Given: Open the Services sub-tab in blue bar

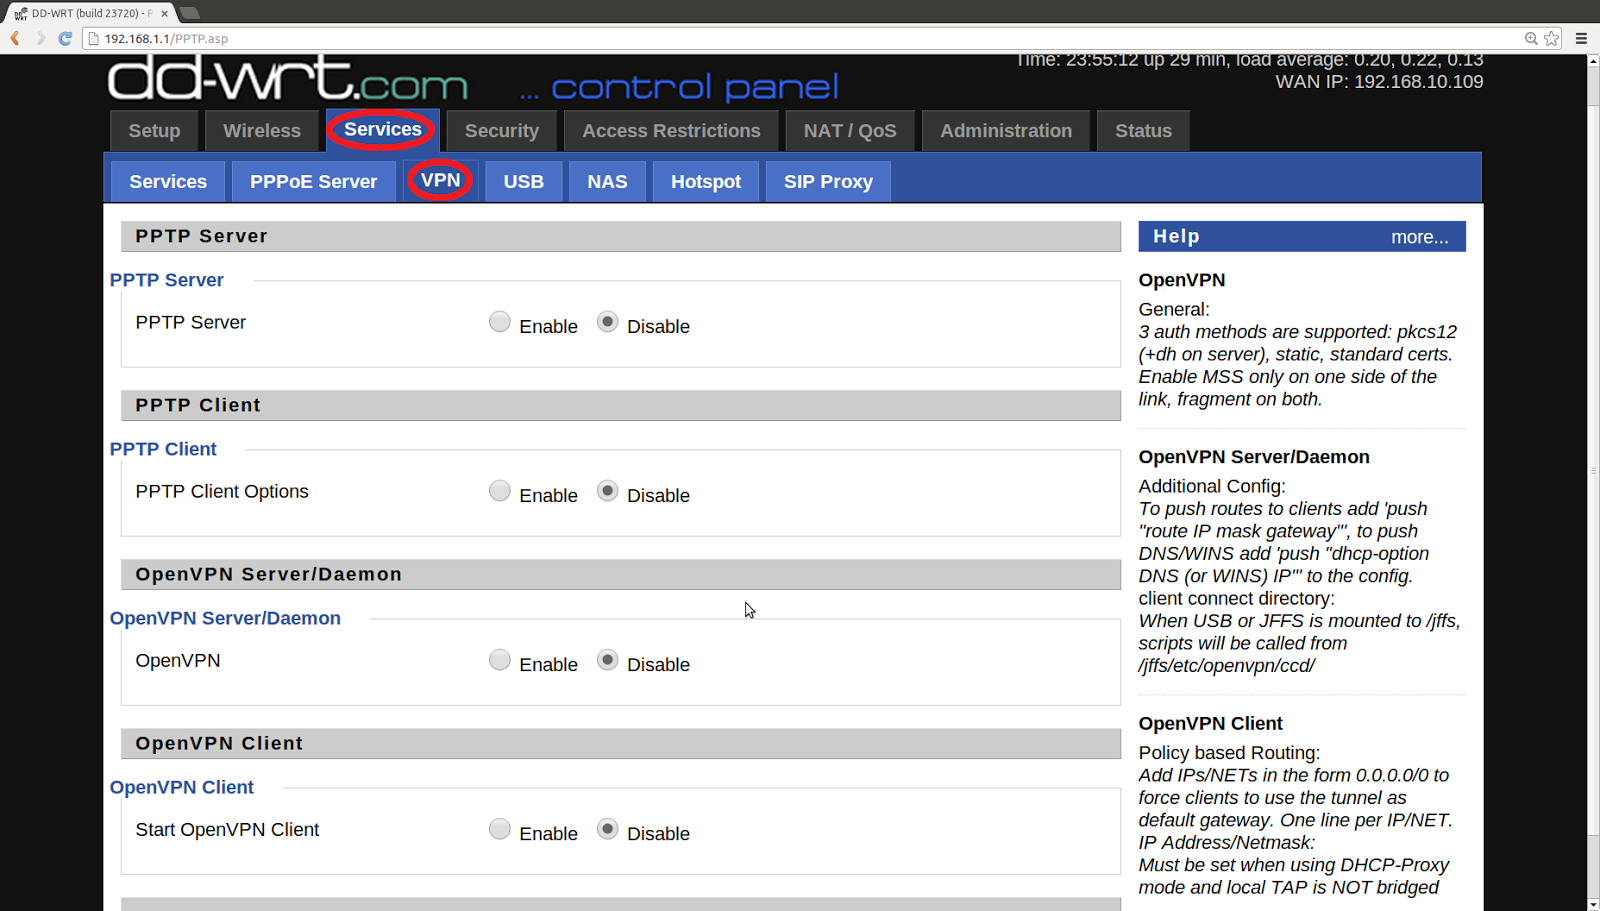Looking at the screenshot, I should tap(168, 182).
